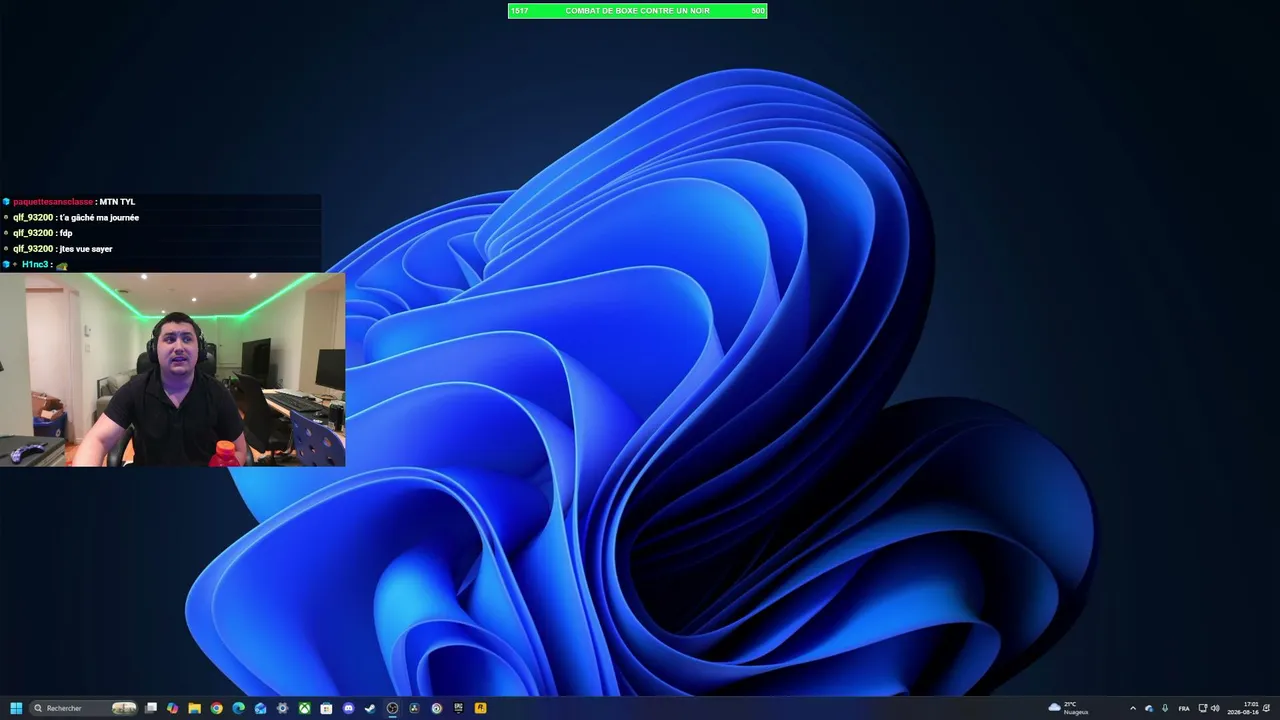Open Settings gear in the taskbar

click(x=283, y=708)
